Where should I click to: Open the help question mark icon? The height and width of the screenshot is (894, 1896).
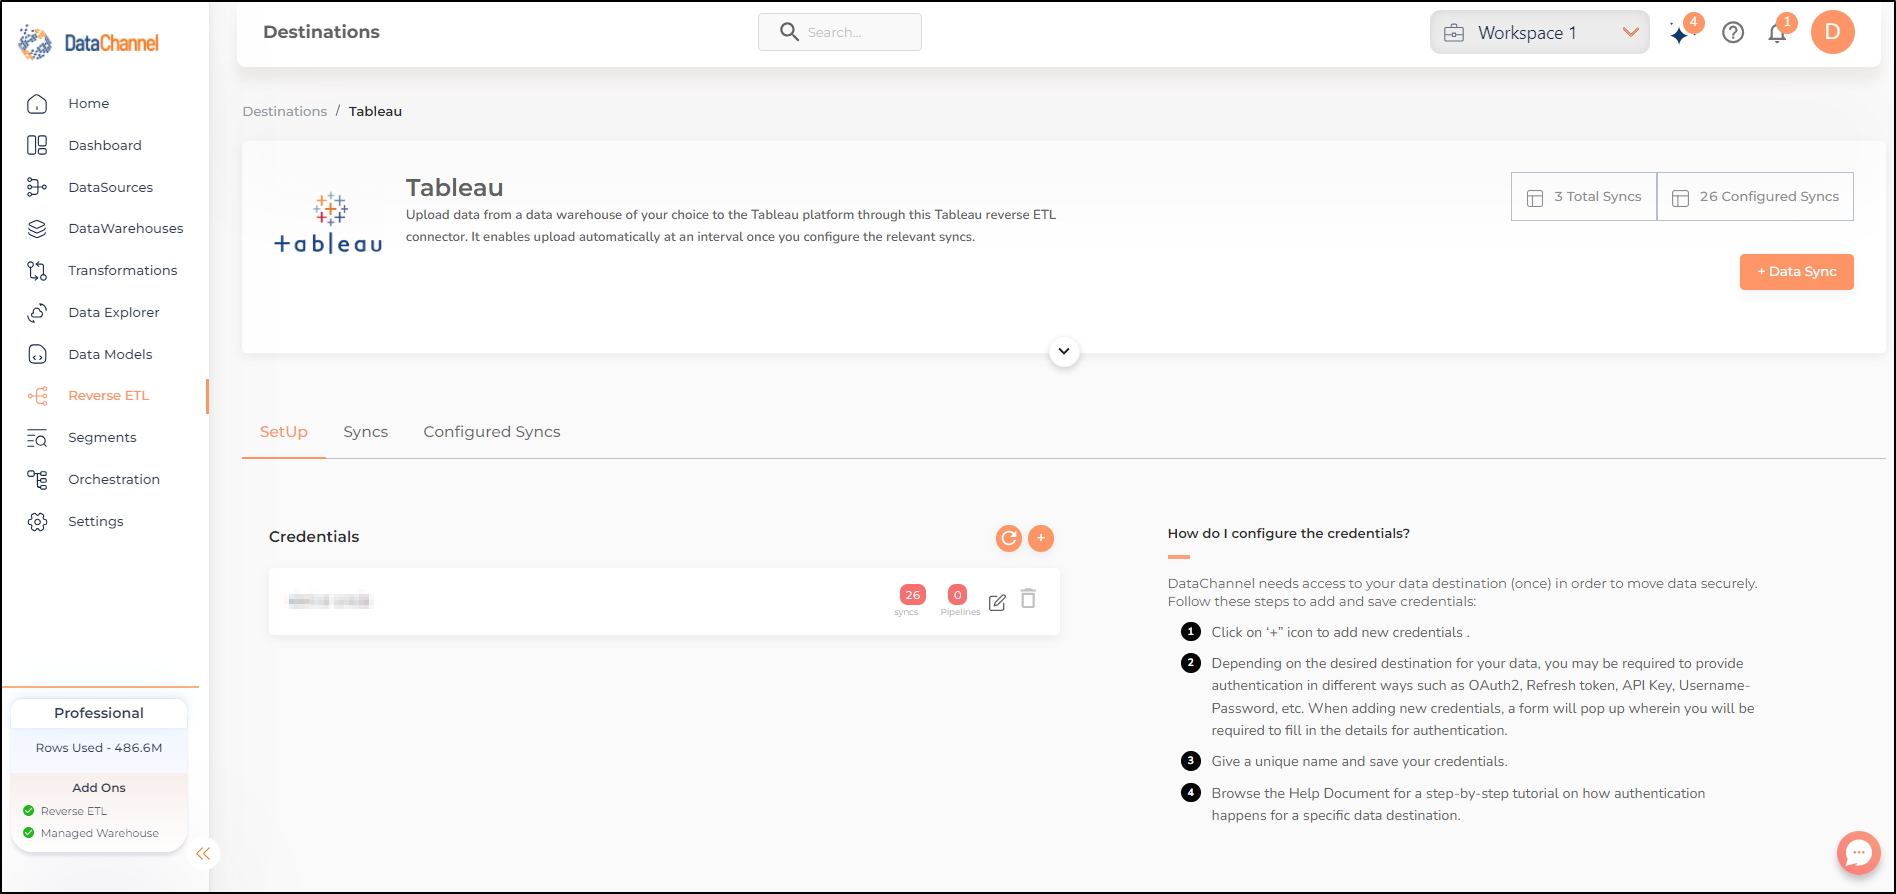coord(1733,33)
